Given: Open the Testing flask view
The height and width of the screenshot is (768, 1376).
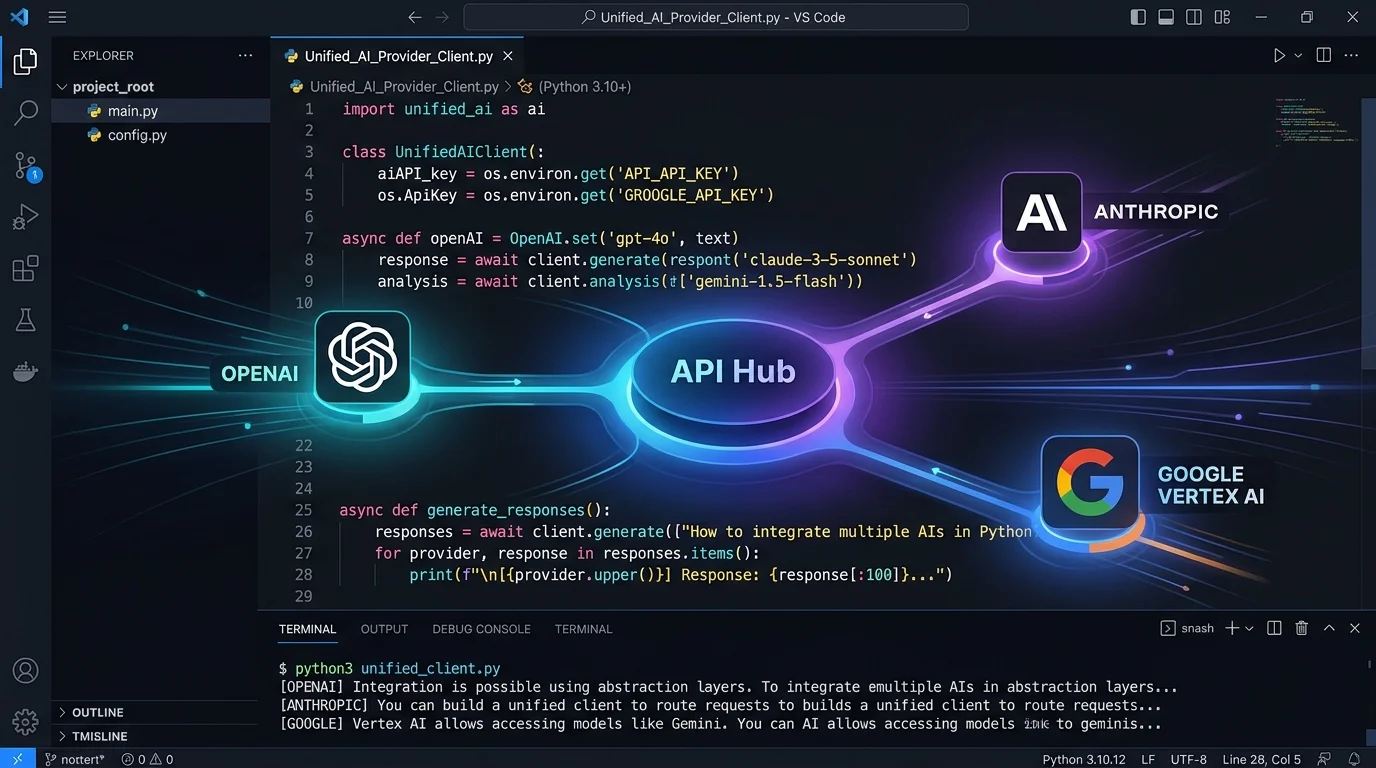Looking at the screenshot, I should (x=25, y=320).
